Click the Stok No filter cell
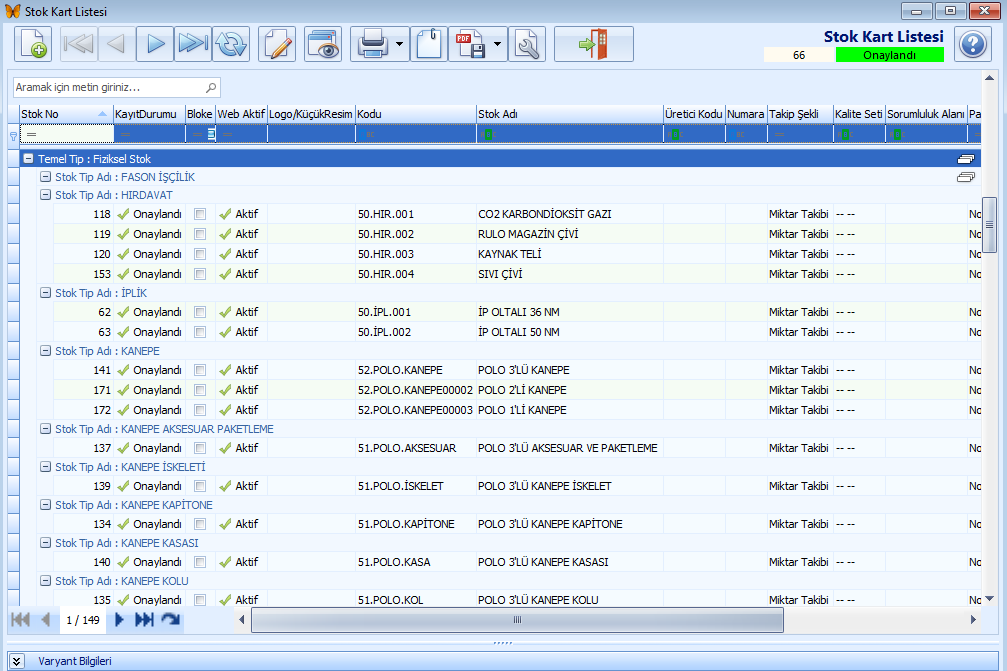 tap(67, 134)
